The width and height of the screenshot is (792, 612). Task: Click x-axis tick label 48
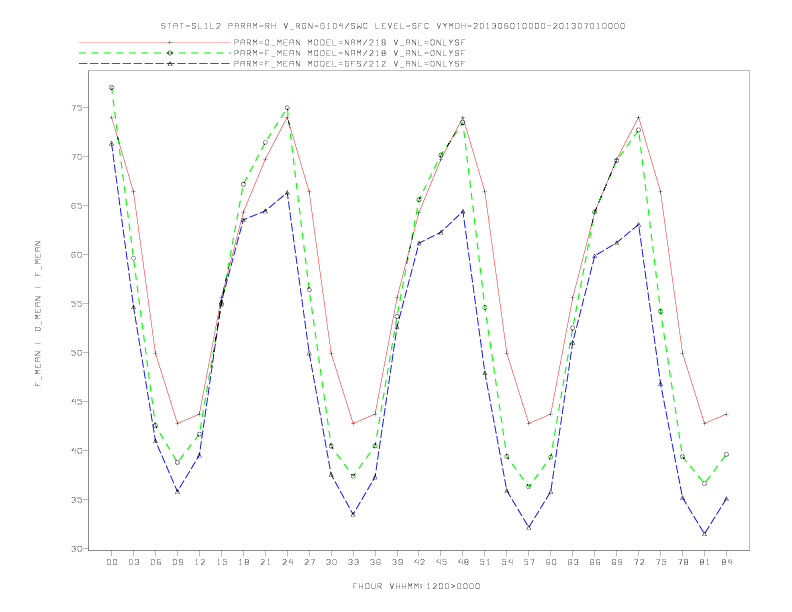pos(463,562)
